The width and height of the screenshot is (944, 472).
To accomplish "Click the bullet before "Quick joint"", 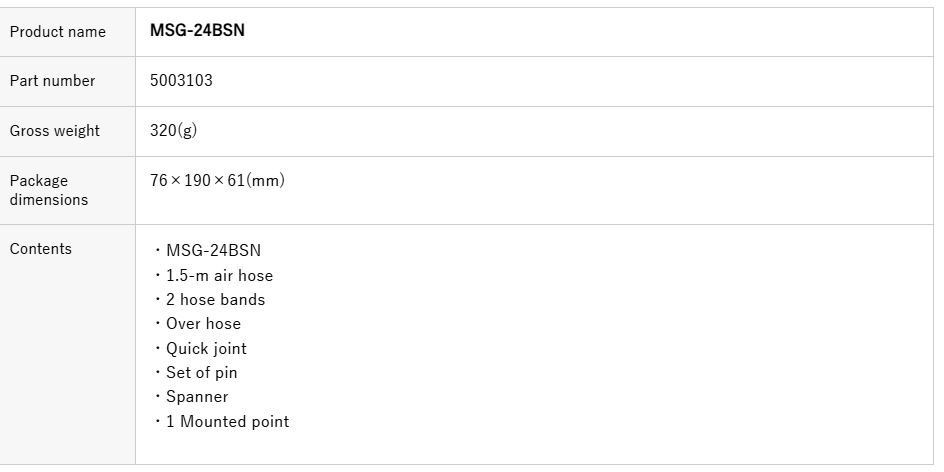I will click(x=158, y=349).
